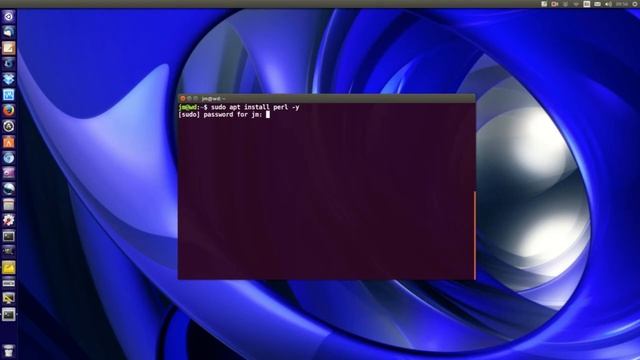Open the network indicator in top panel
The image size is (640, 360).
576,4
